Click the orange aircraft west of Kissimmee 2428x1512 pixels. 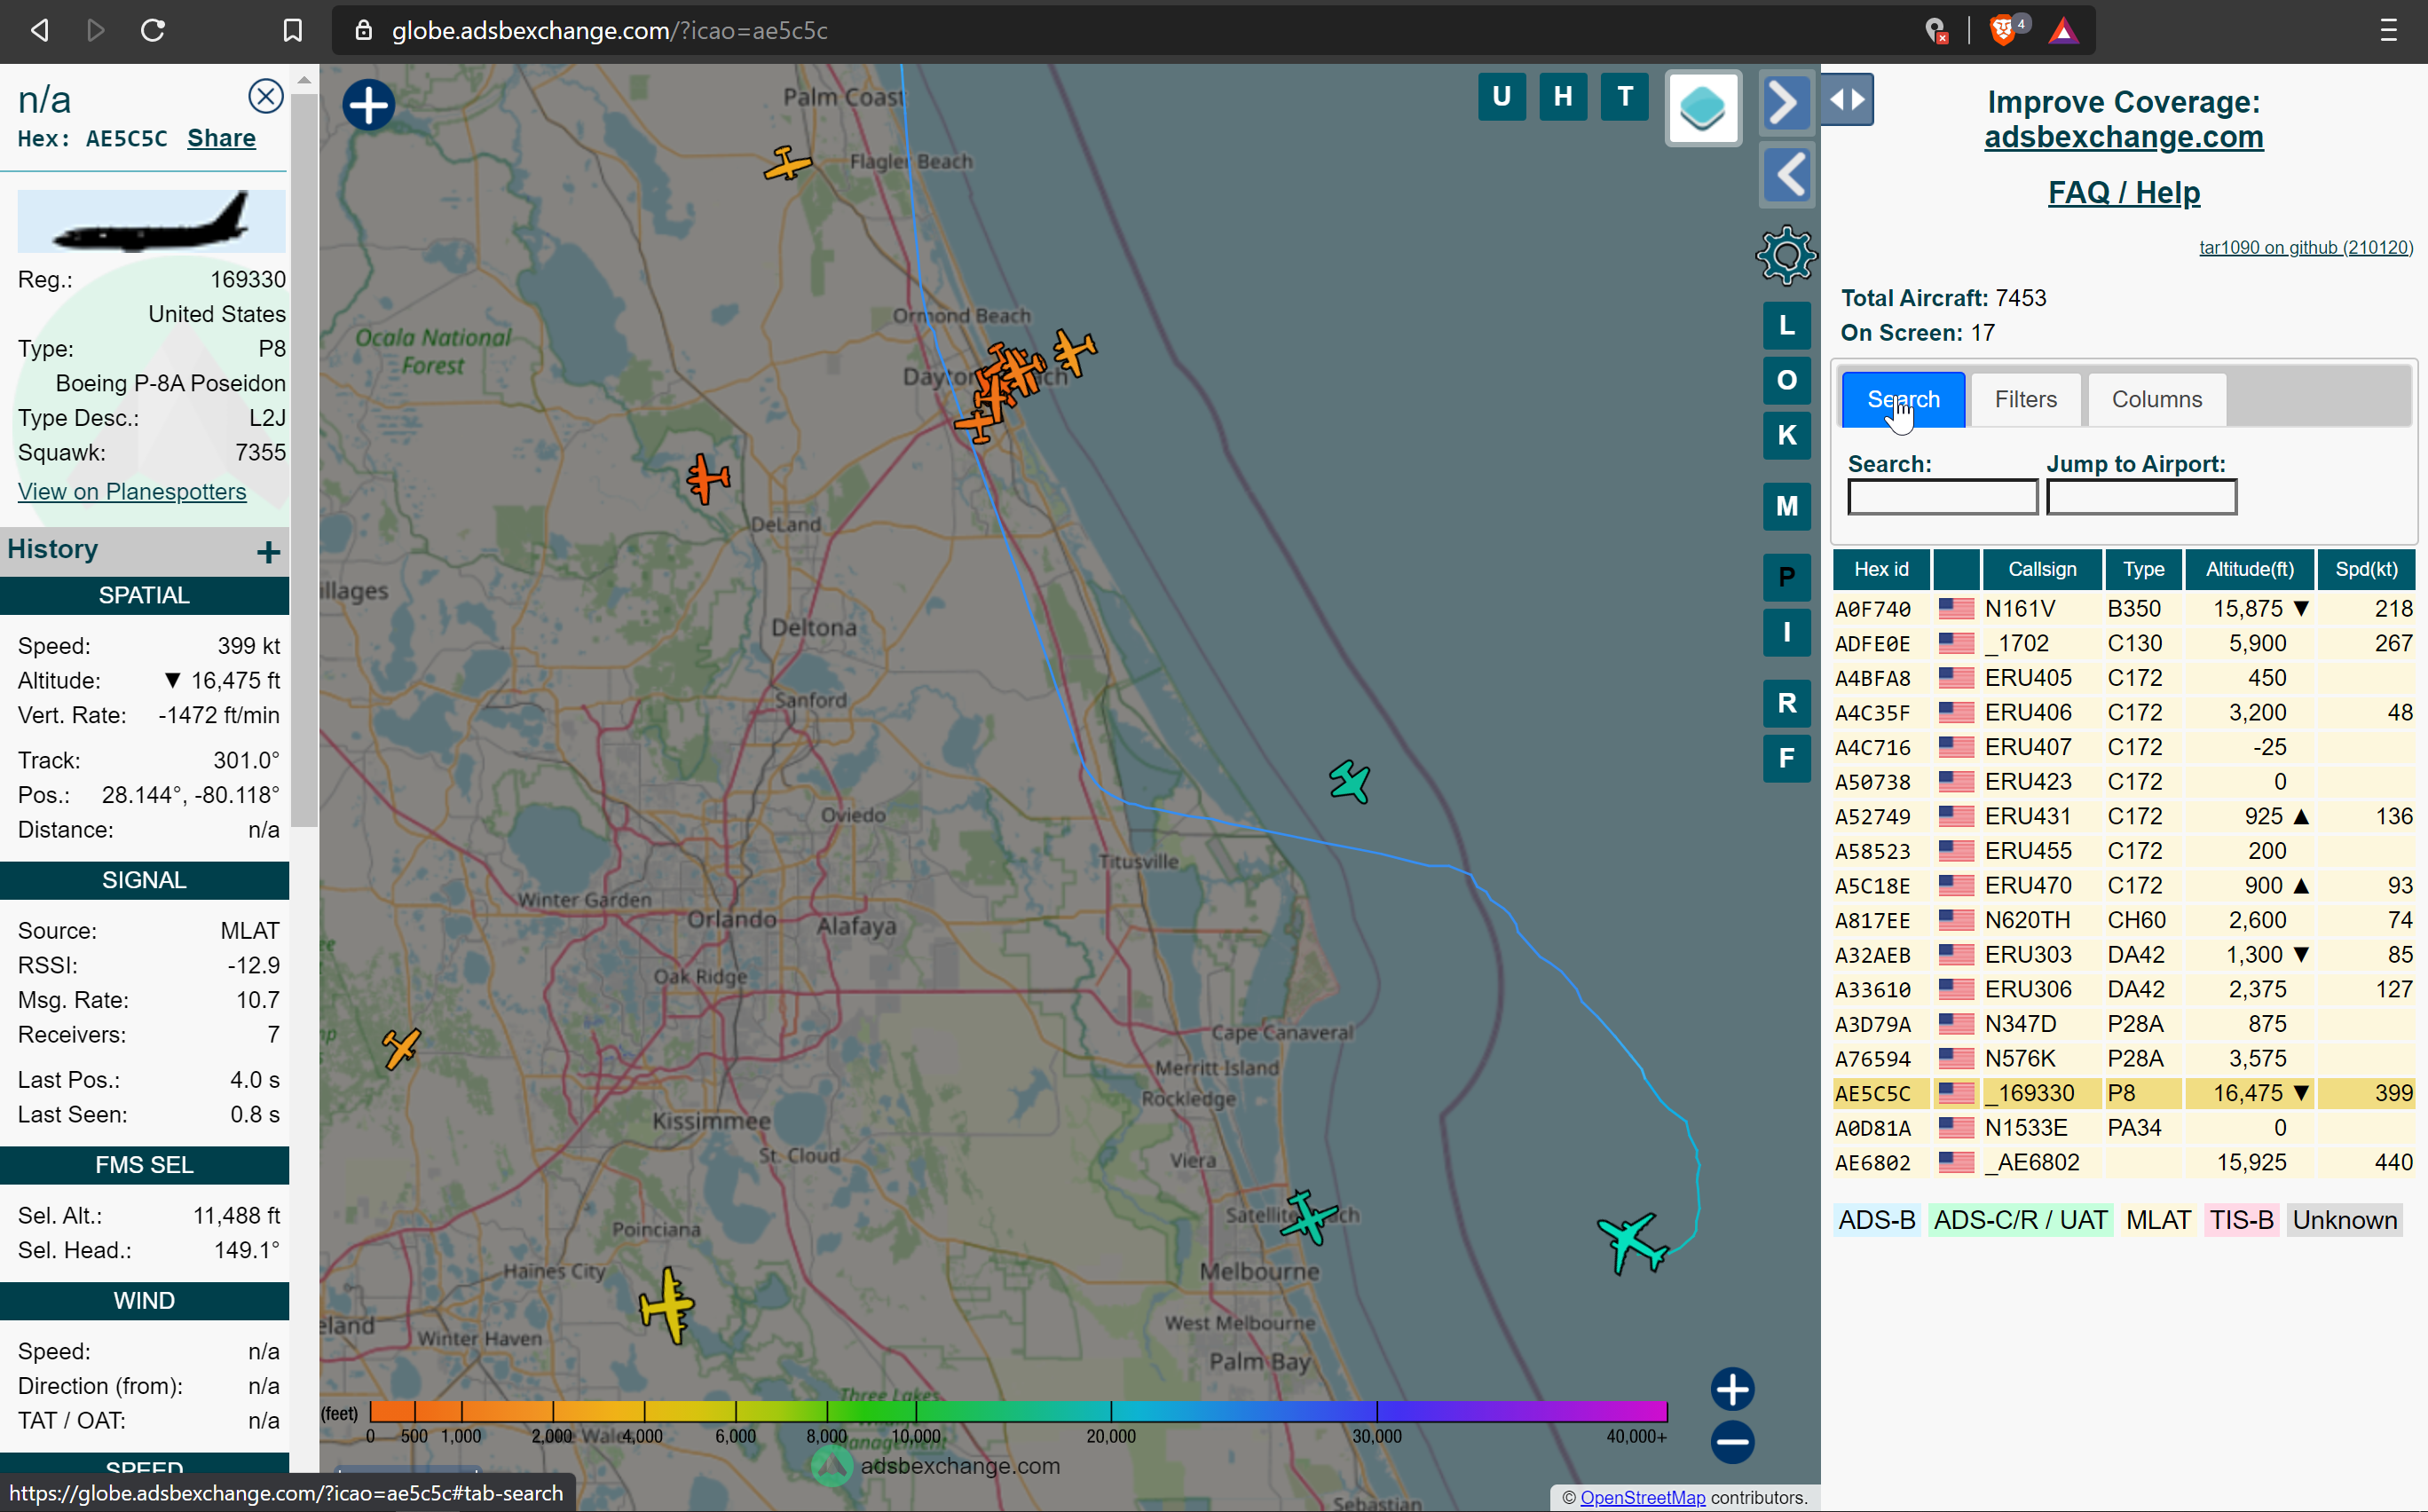tap(402, 1048)
